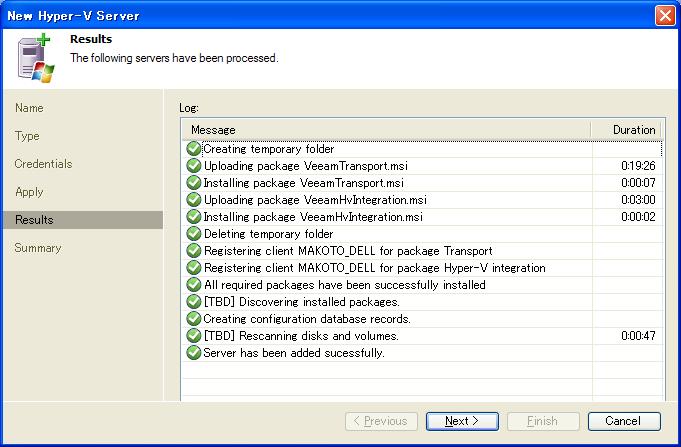This screenshot has height=447, width=681.
Task: Click success icon beside Uploading package VeeamTransport.msi
Action: 193,166
